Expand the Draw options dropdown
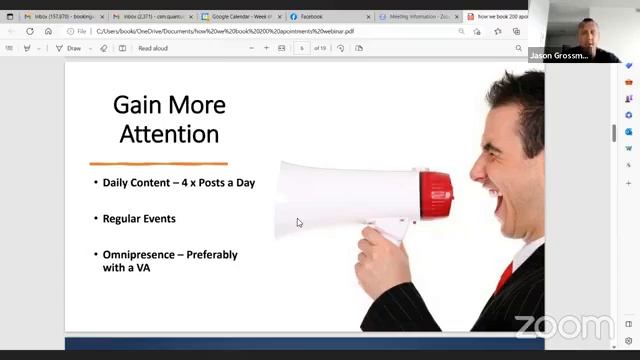Image resolution: width=640 pixels, height=360 pixels. [x=90, y=48]
